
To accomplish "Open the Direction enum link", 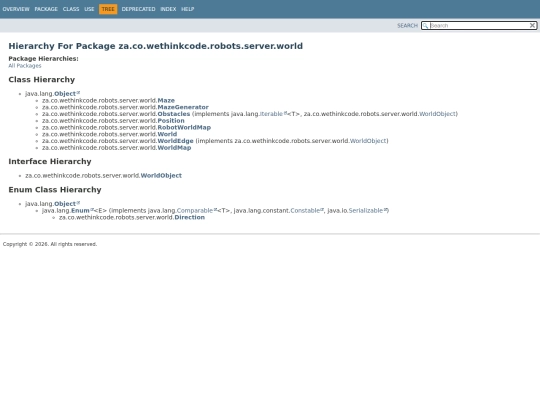I will 190,217.
